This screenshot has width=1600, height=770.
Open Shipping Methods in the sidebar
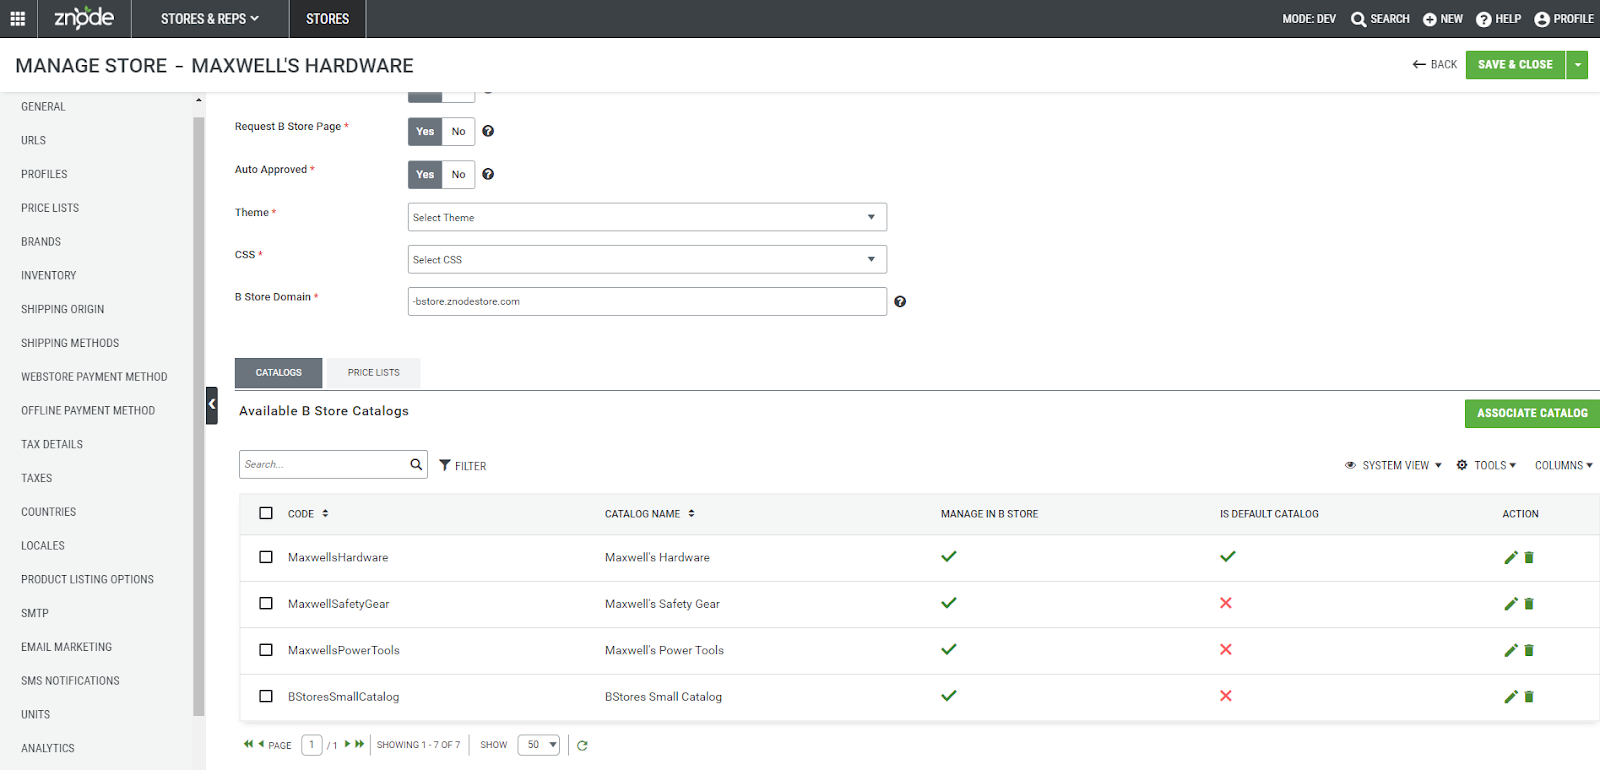70,343
